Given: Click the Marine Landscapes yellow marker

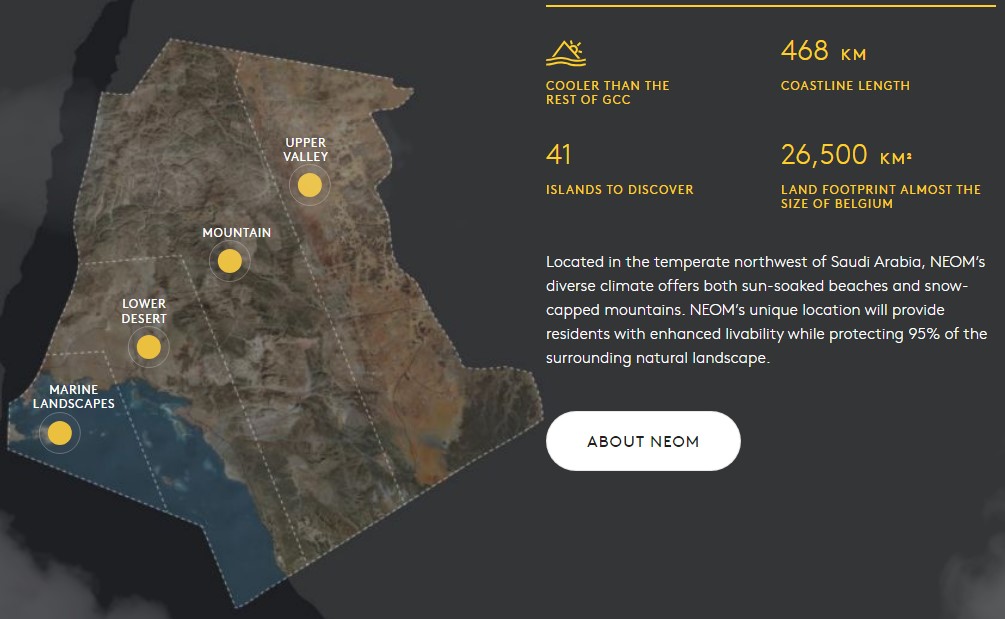Looking at the screenshot, I should (x=60, y=433).
